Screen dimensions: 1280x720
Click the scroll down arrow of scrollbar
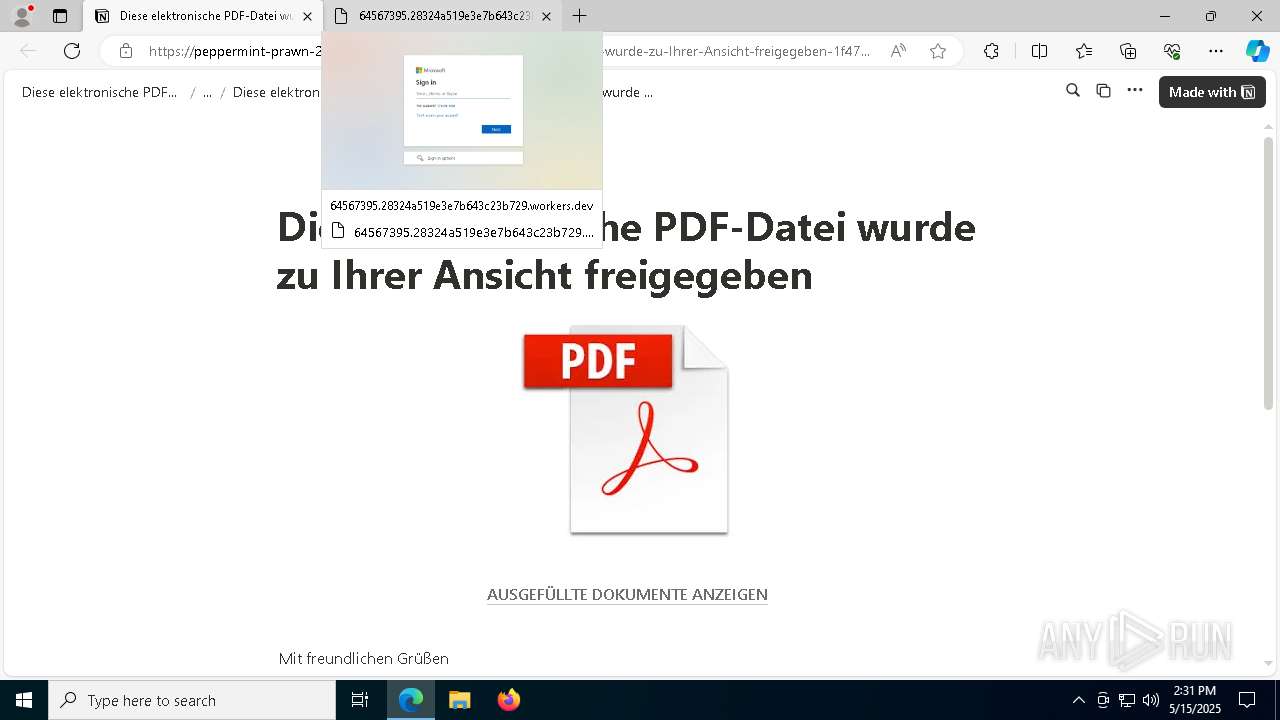coord(1268,663)
